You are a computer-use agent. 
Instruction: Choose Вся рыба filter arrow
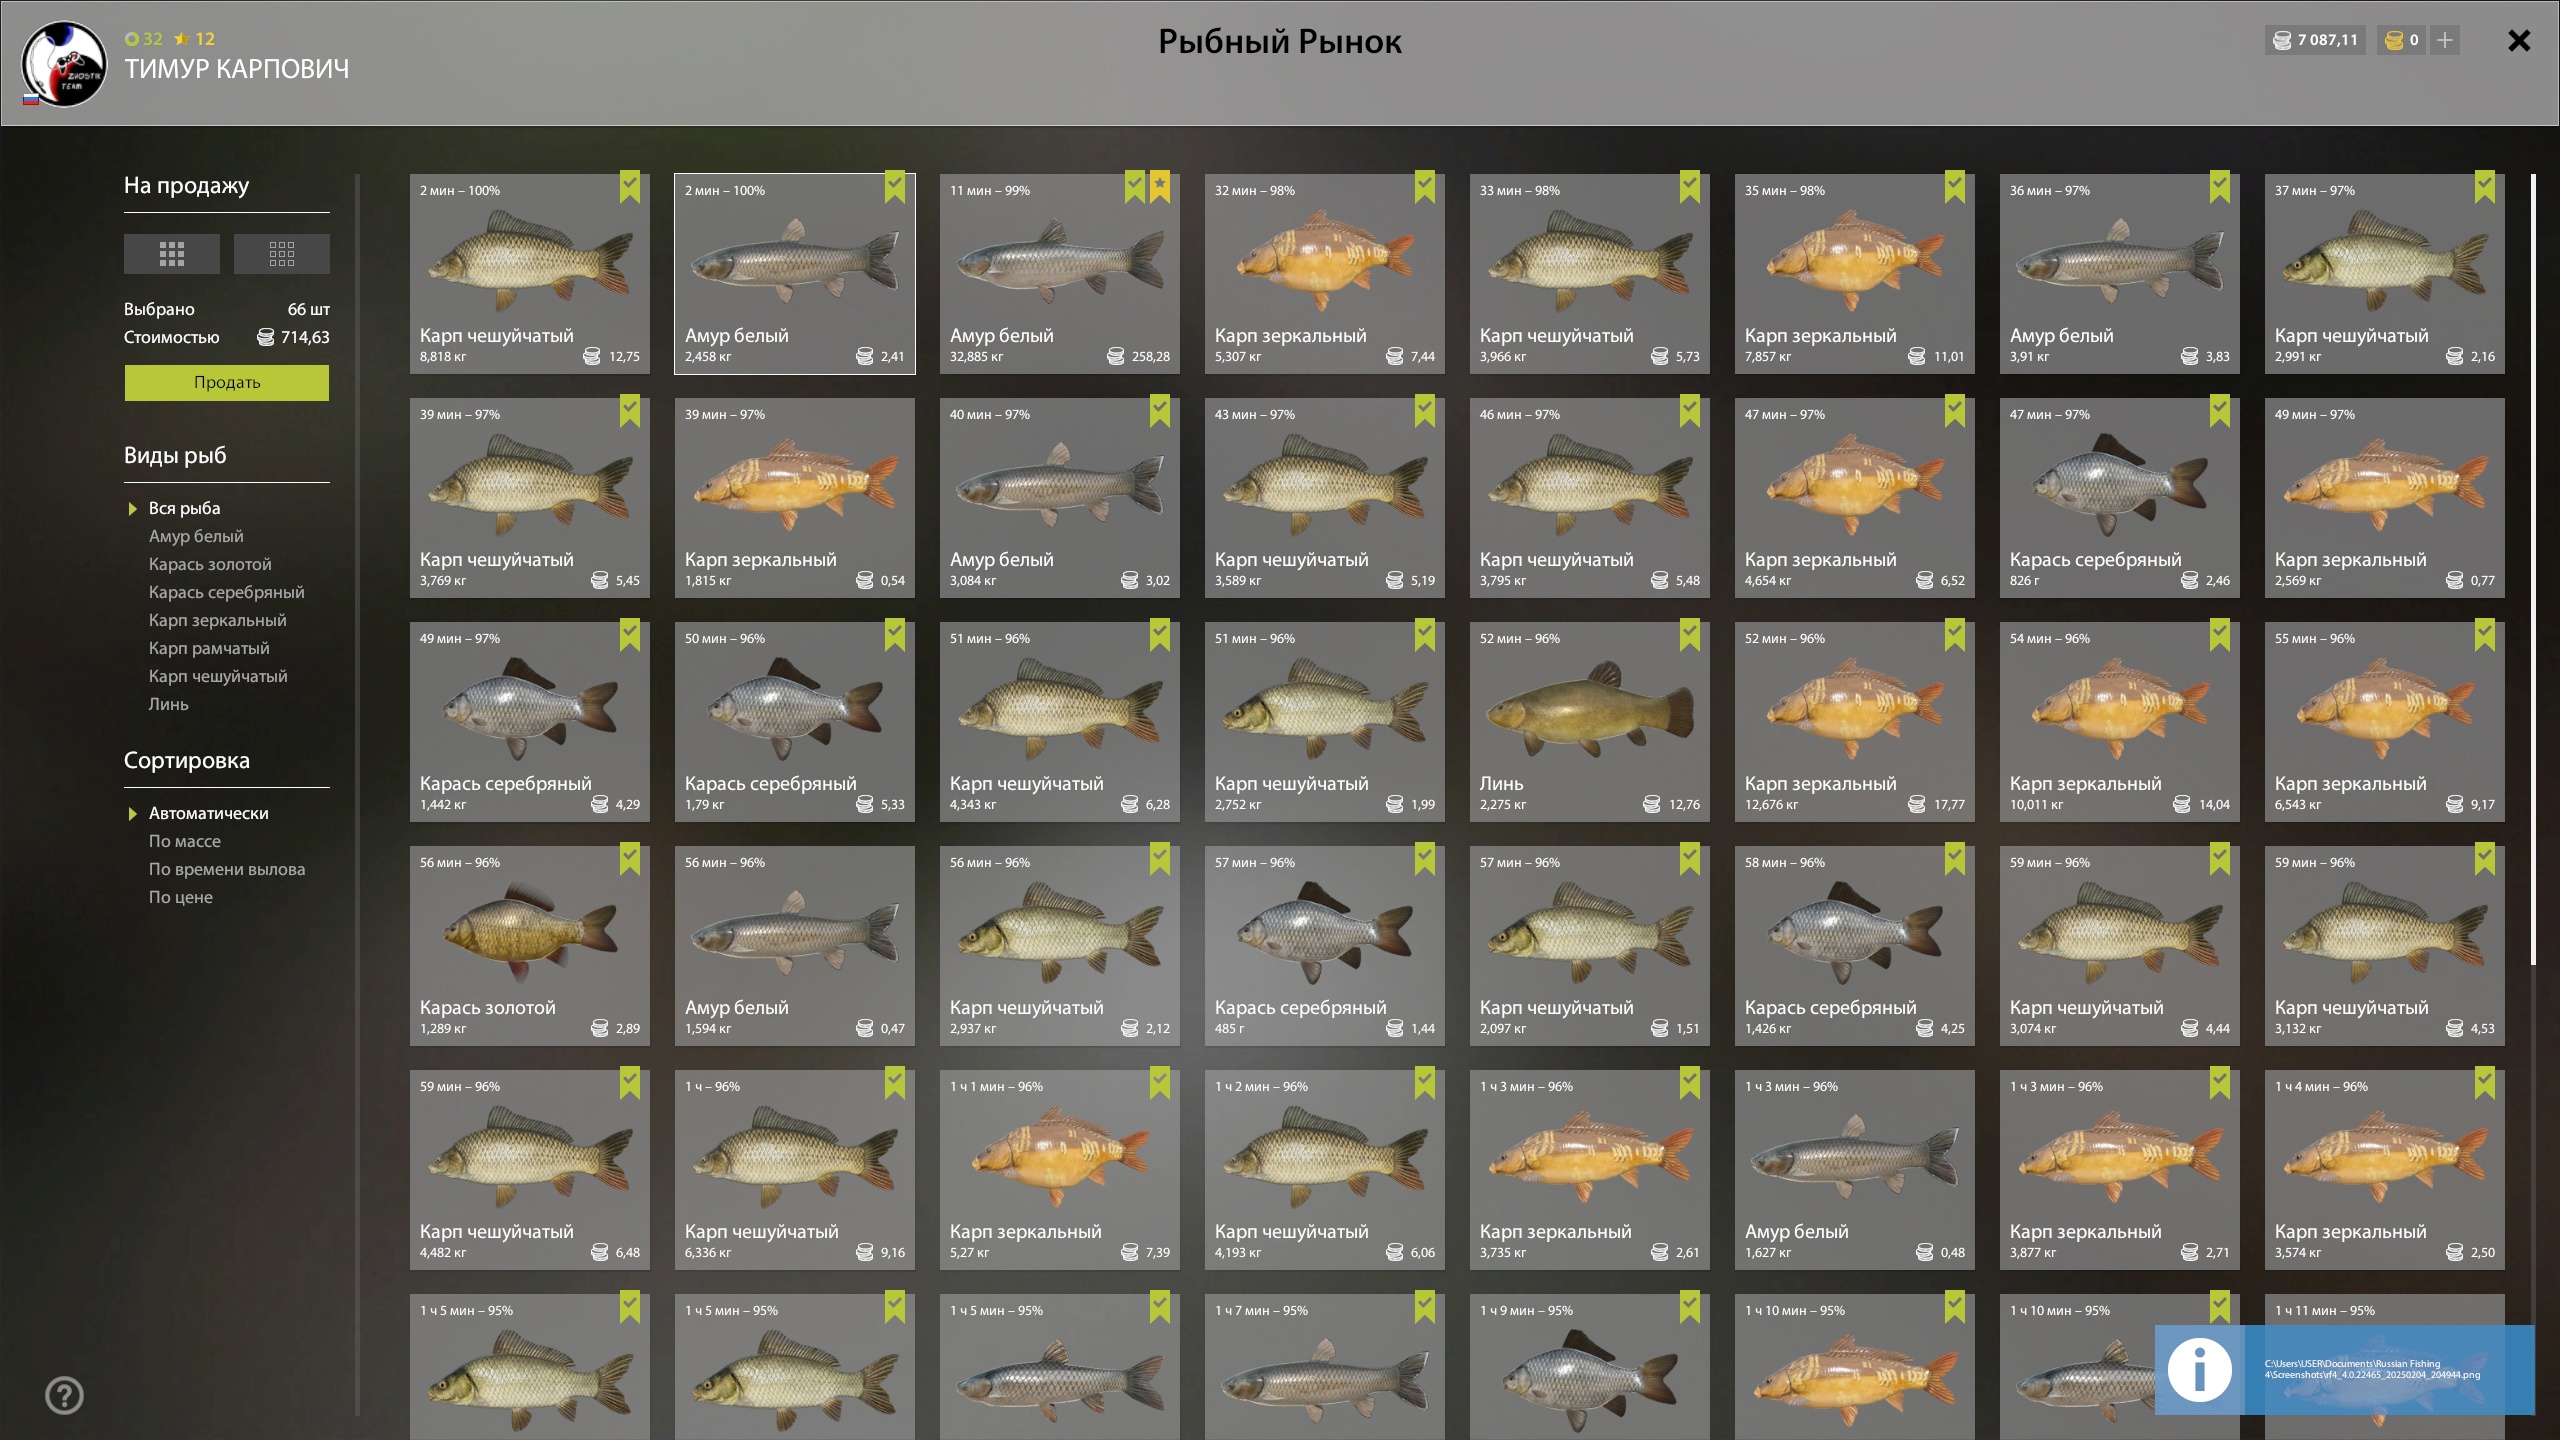(132, 509)
